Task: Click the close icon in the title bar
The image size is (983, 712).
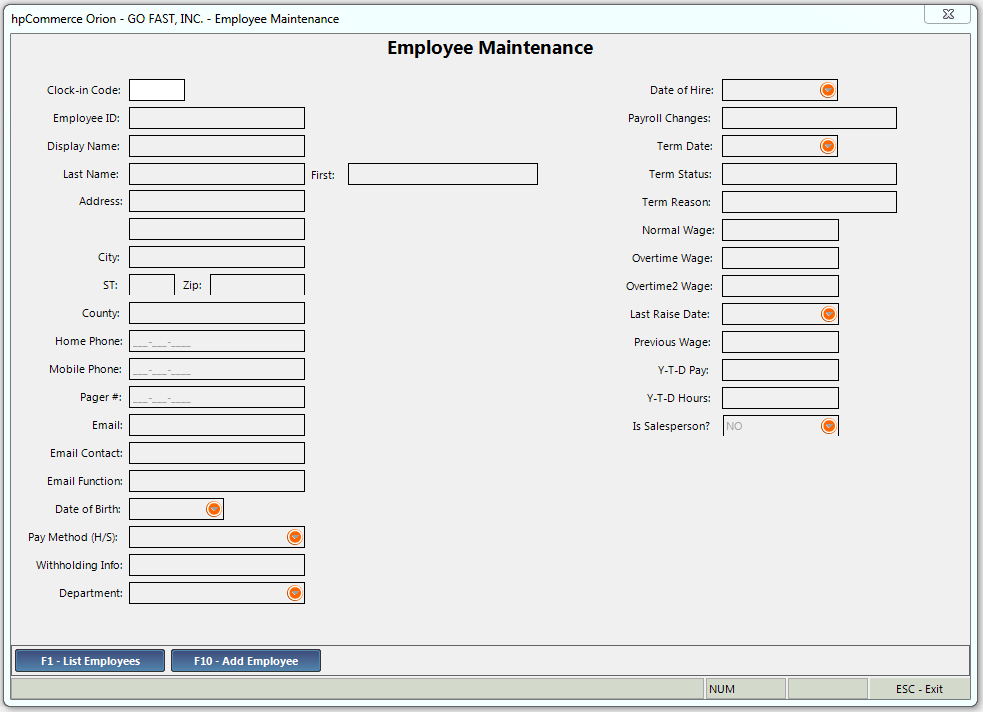Action: (947, 14)
